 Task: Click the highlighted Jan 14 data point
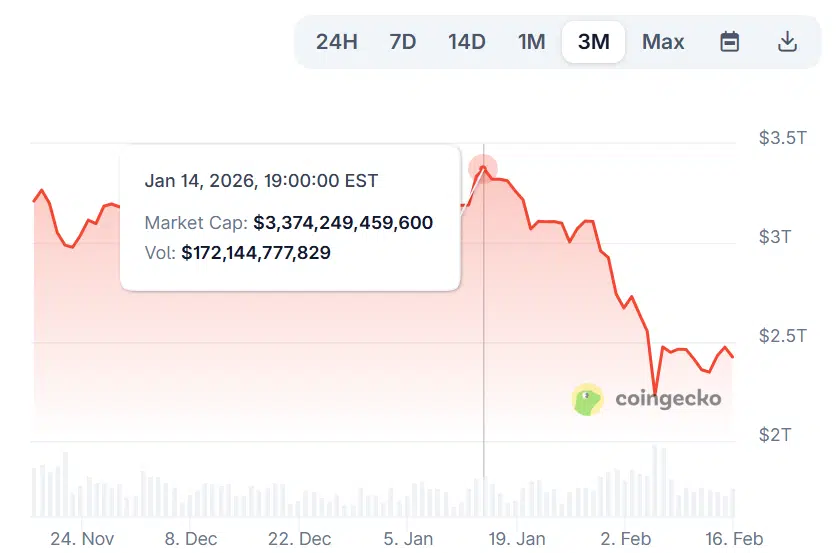483,168
